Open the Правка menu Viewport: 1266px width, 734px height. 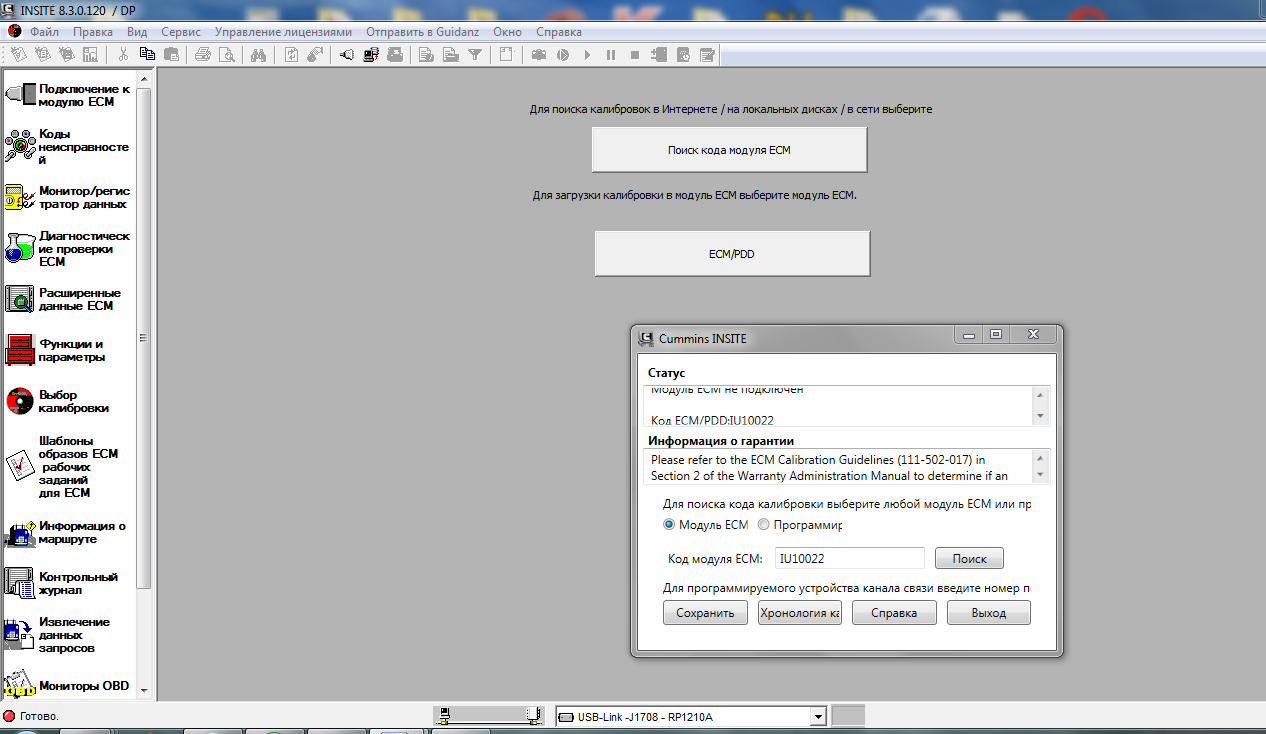coord(93,32)
